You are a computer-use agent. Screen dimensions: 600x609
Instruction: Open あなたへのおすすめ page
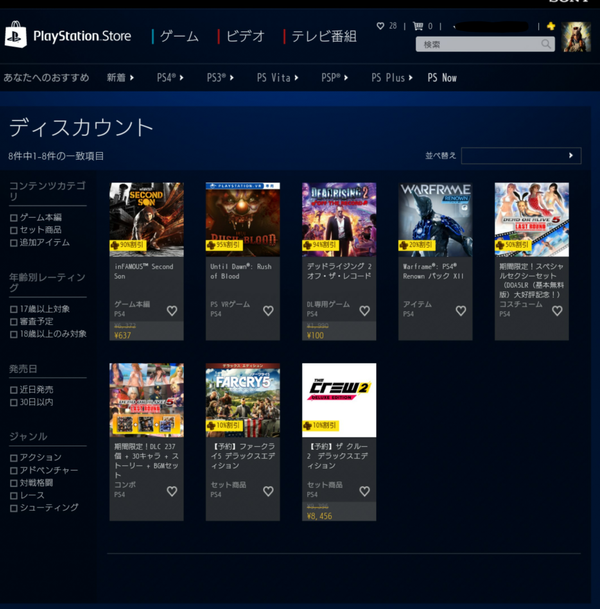(46, 78)
